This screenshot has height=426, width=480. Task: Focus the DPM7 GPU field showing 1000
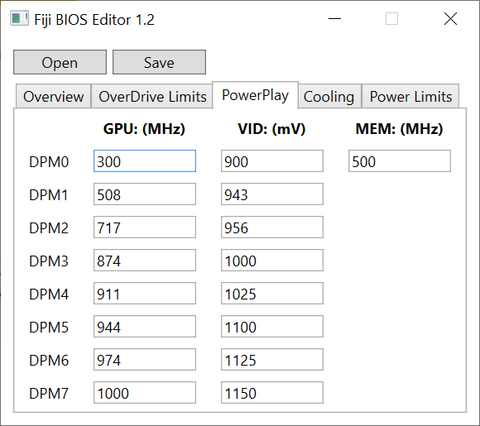(145, 393)
